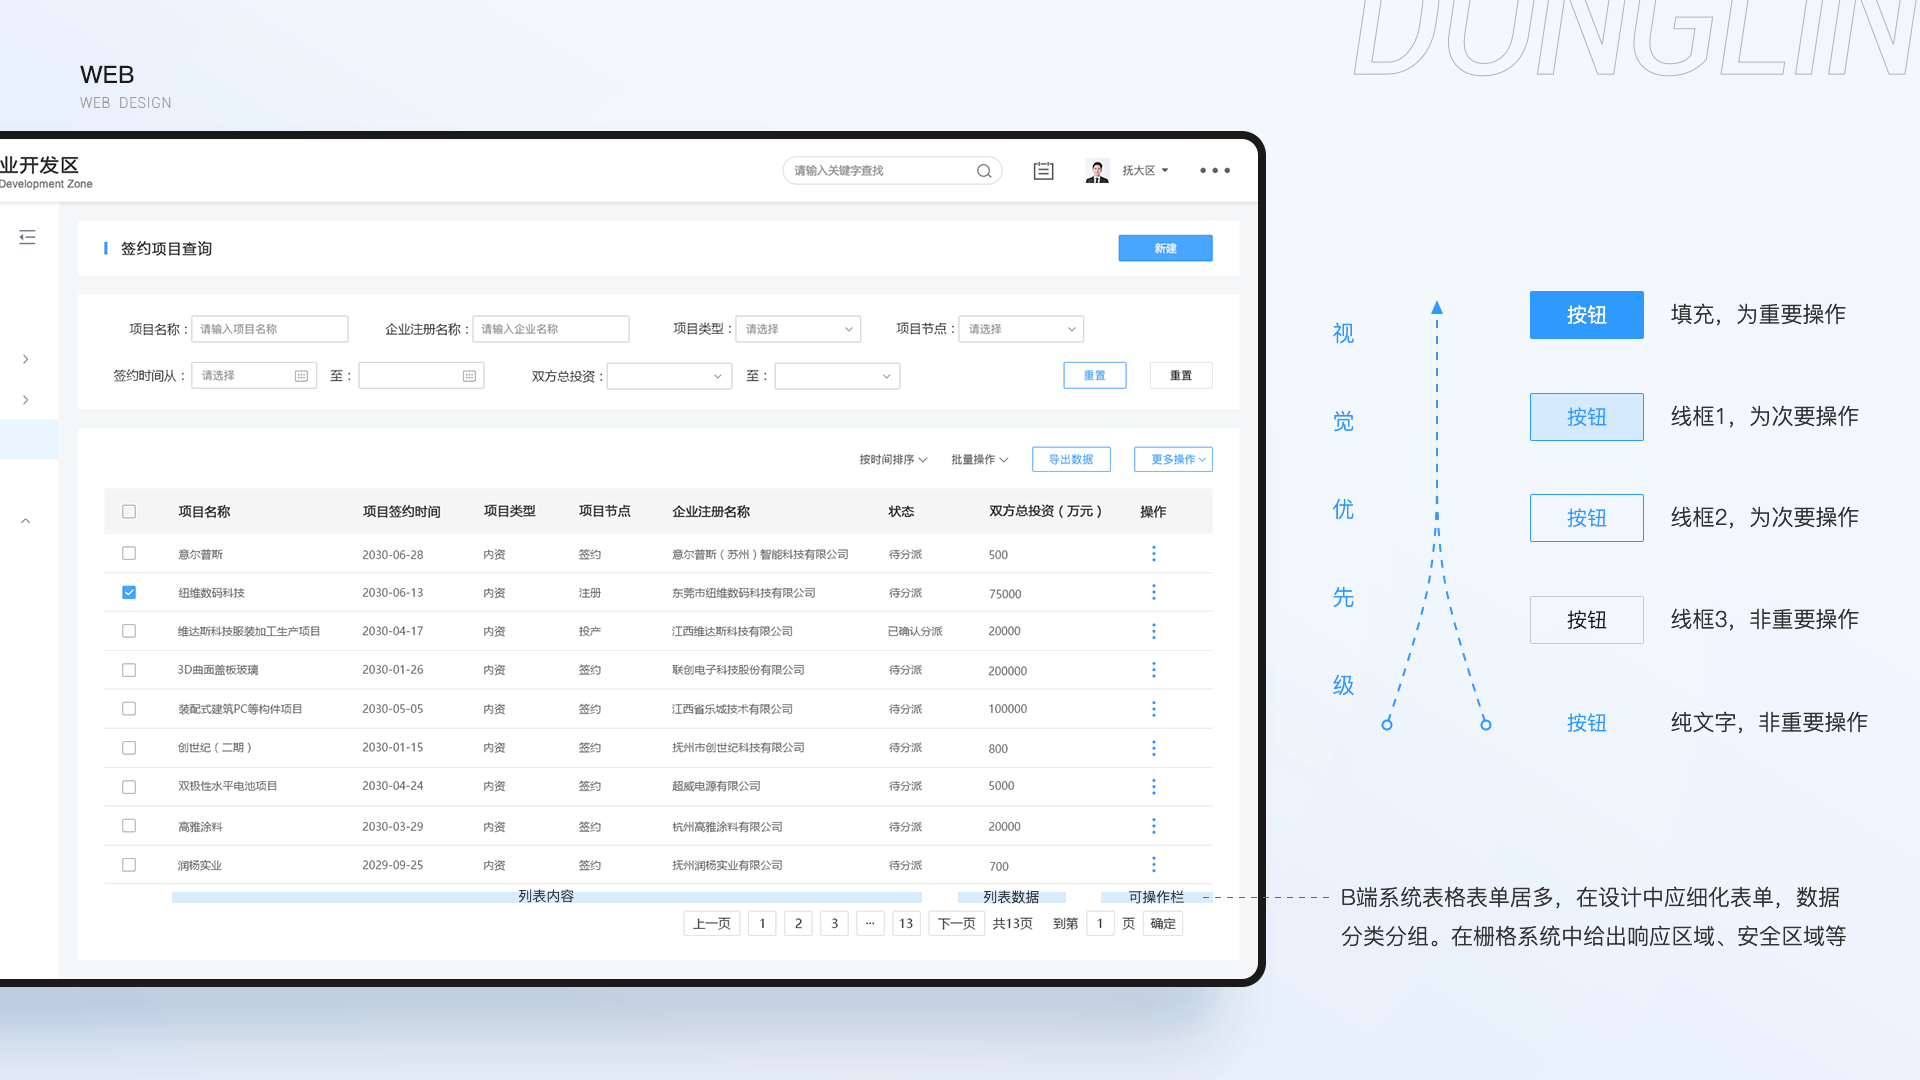Open row actions menu for 3D曲面盖板玻璃

(x=1153, y=670)
